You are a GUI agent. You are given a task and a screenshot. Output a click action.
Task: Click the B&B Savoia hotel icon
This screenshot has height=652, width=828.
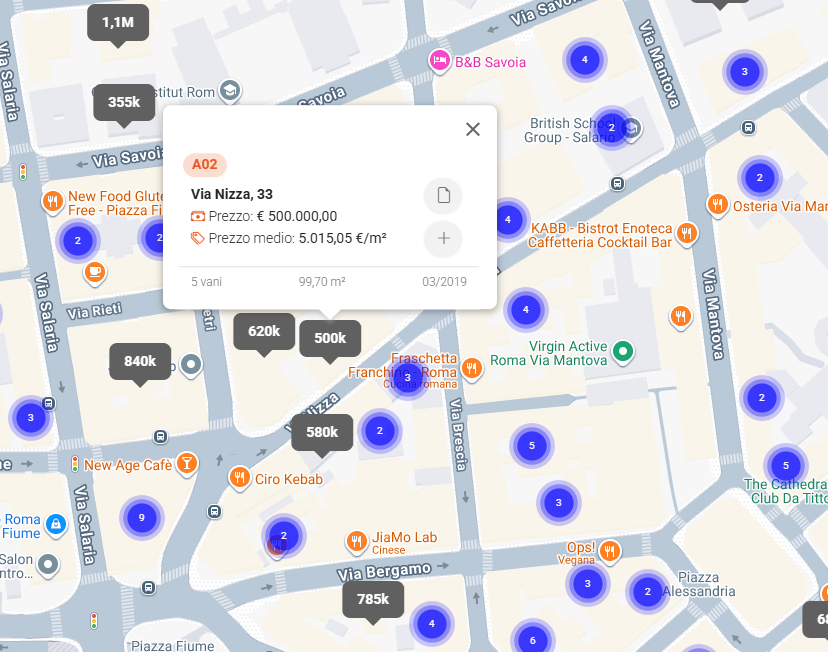pos(439,62)
